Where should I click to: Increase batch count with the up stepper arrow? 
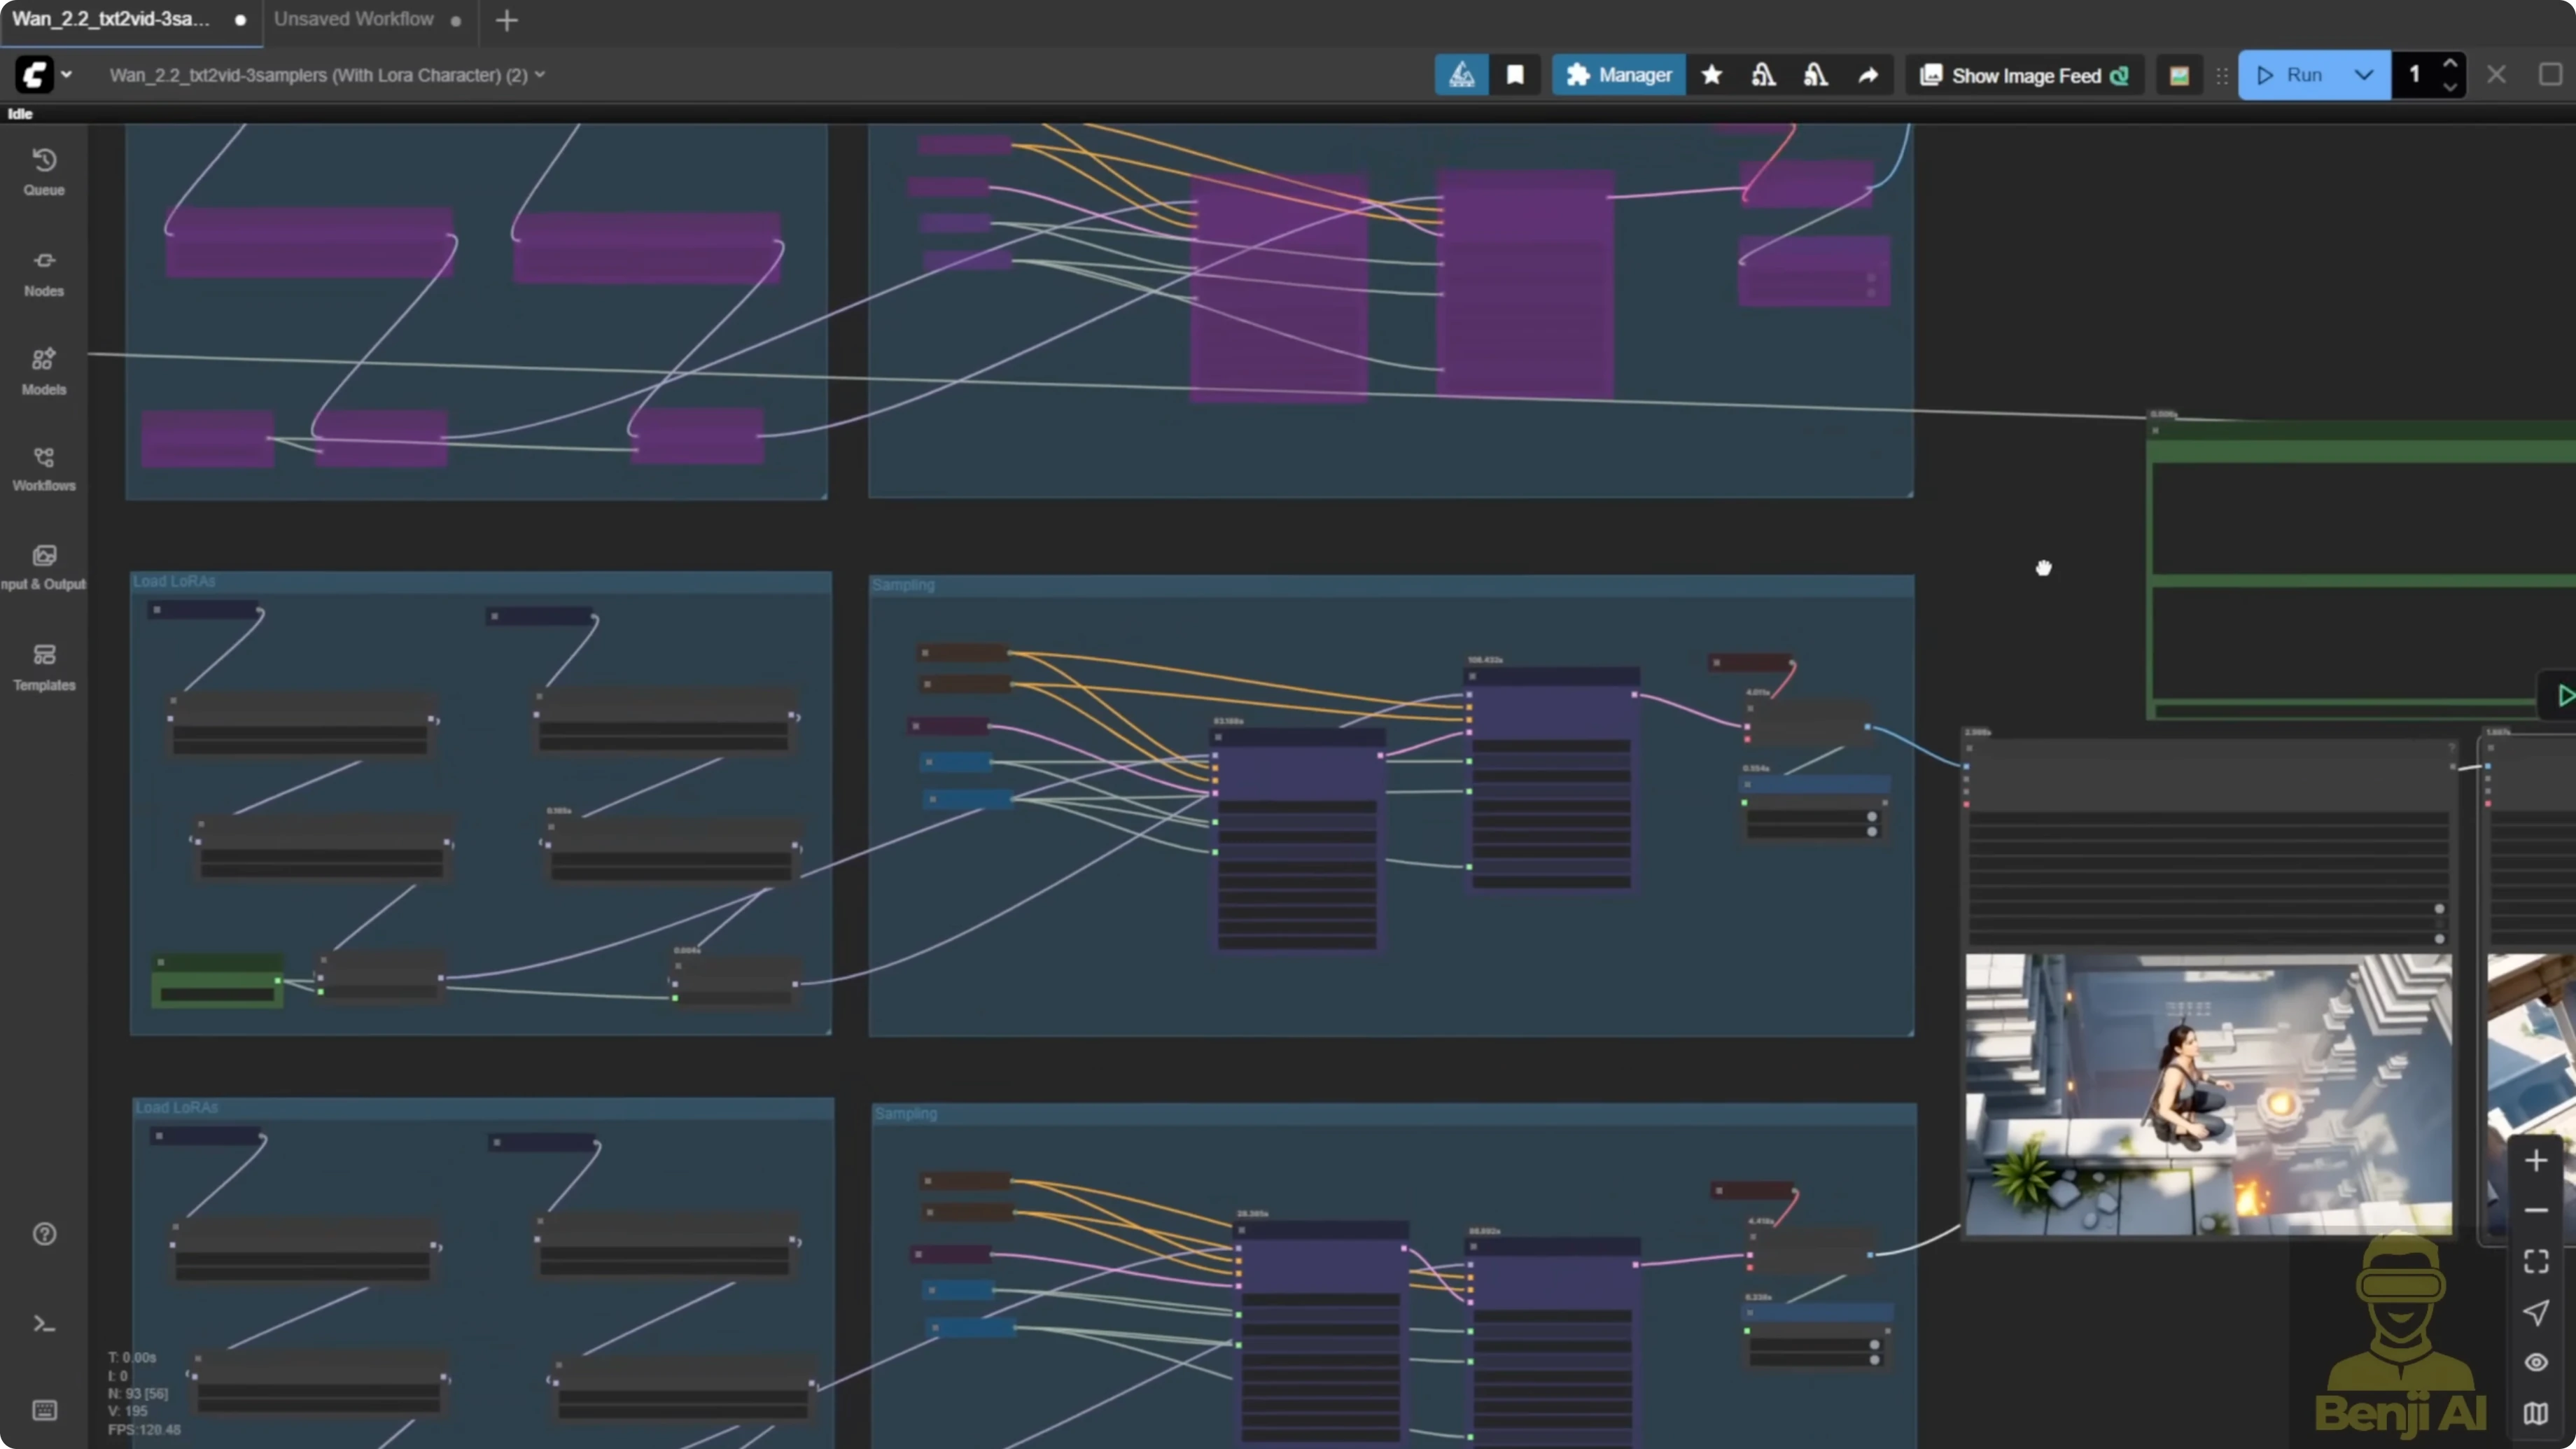click(x=2450, y=64)
